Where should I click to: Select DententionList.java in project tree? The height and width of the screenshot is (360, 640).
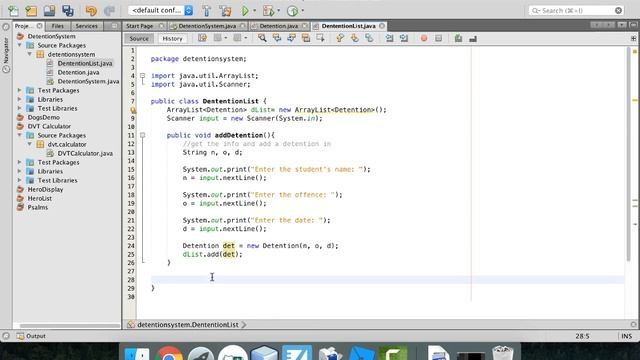click(84, 63)
